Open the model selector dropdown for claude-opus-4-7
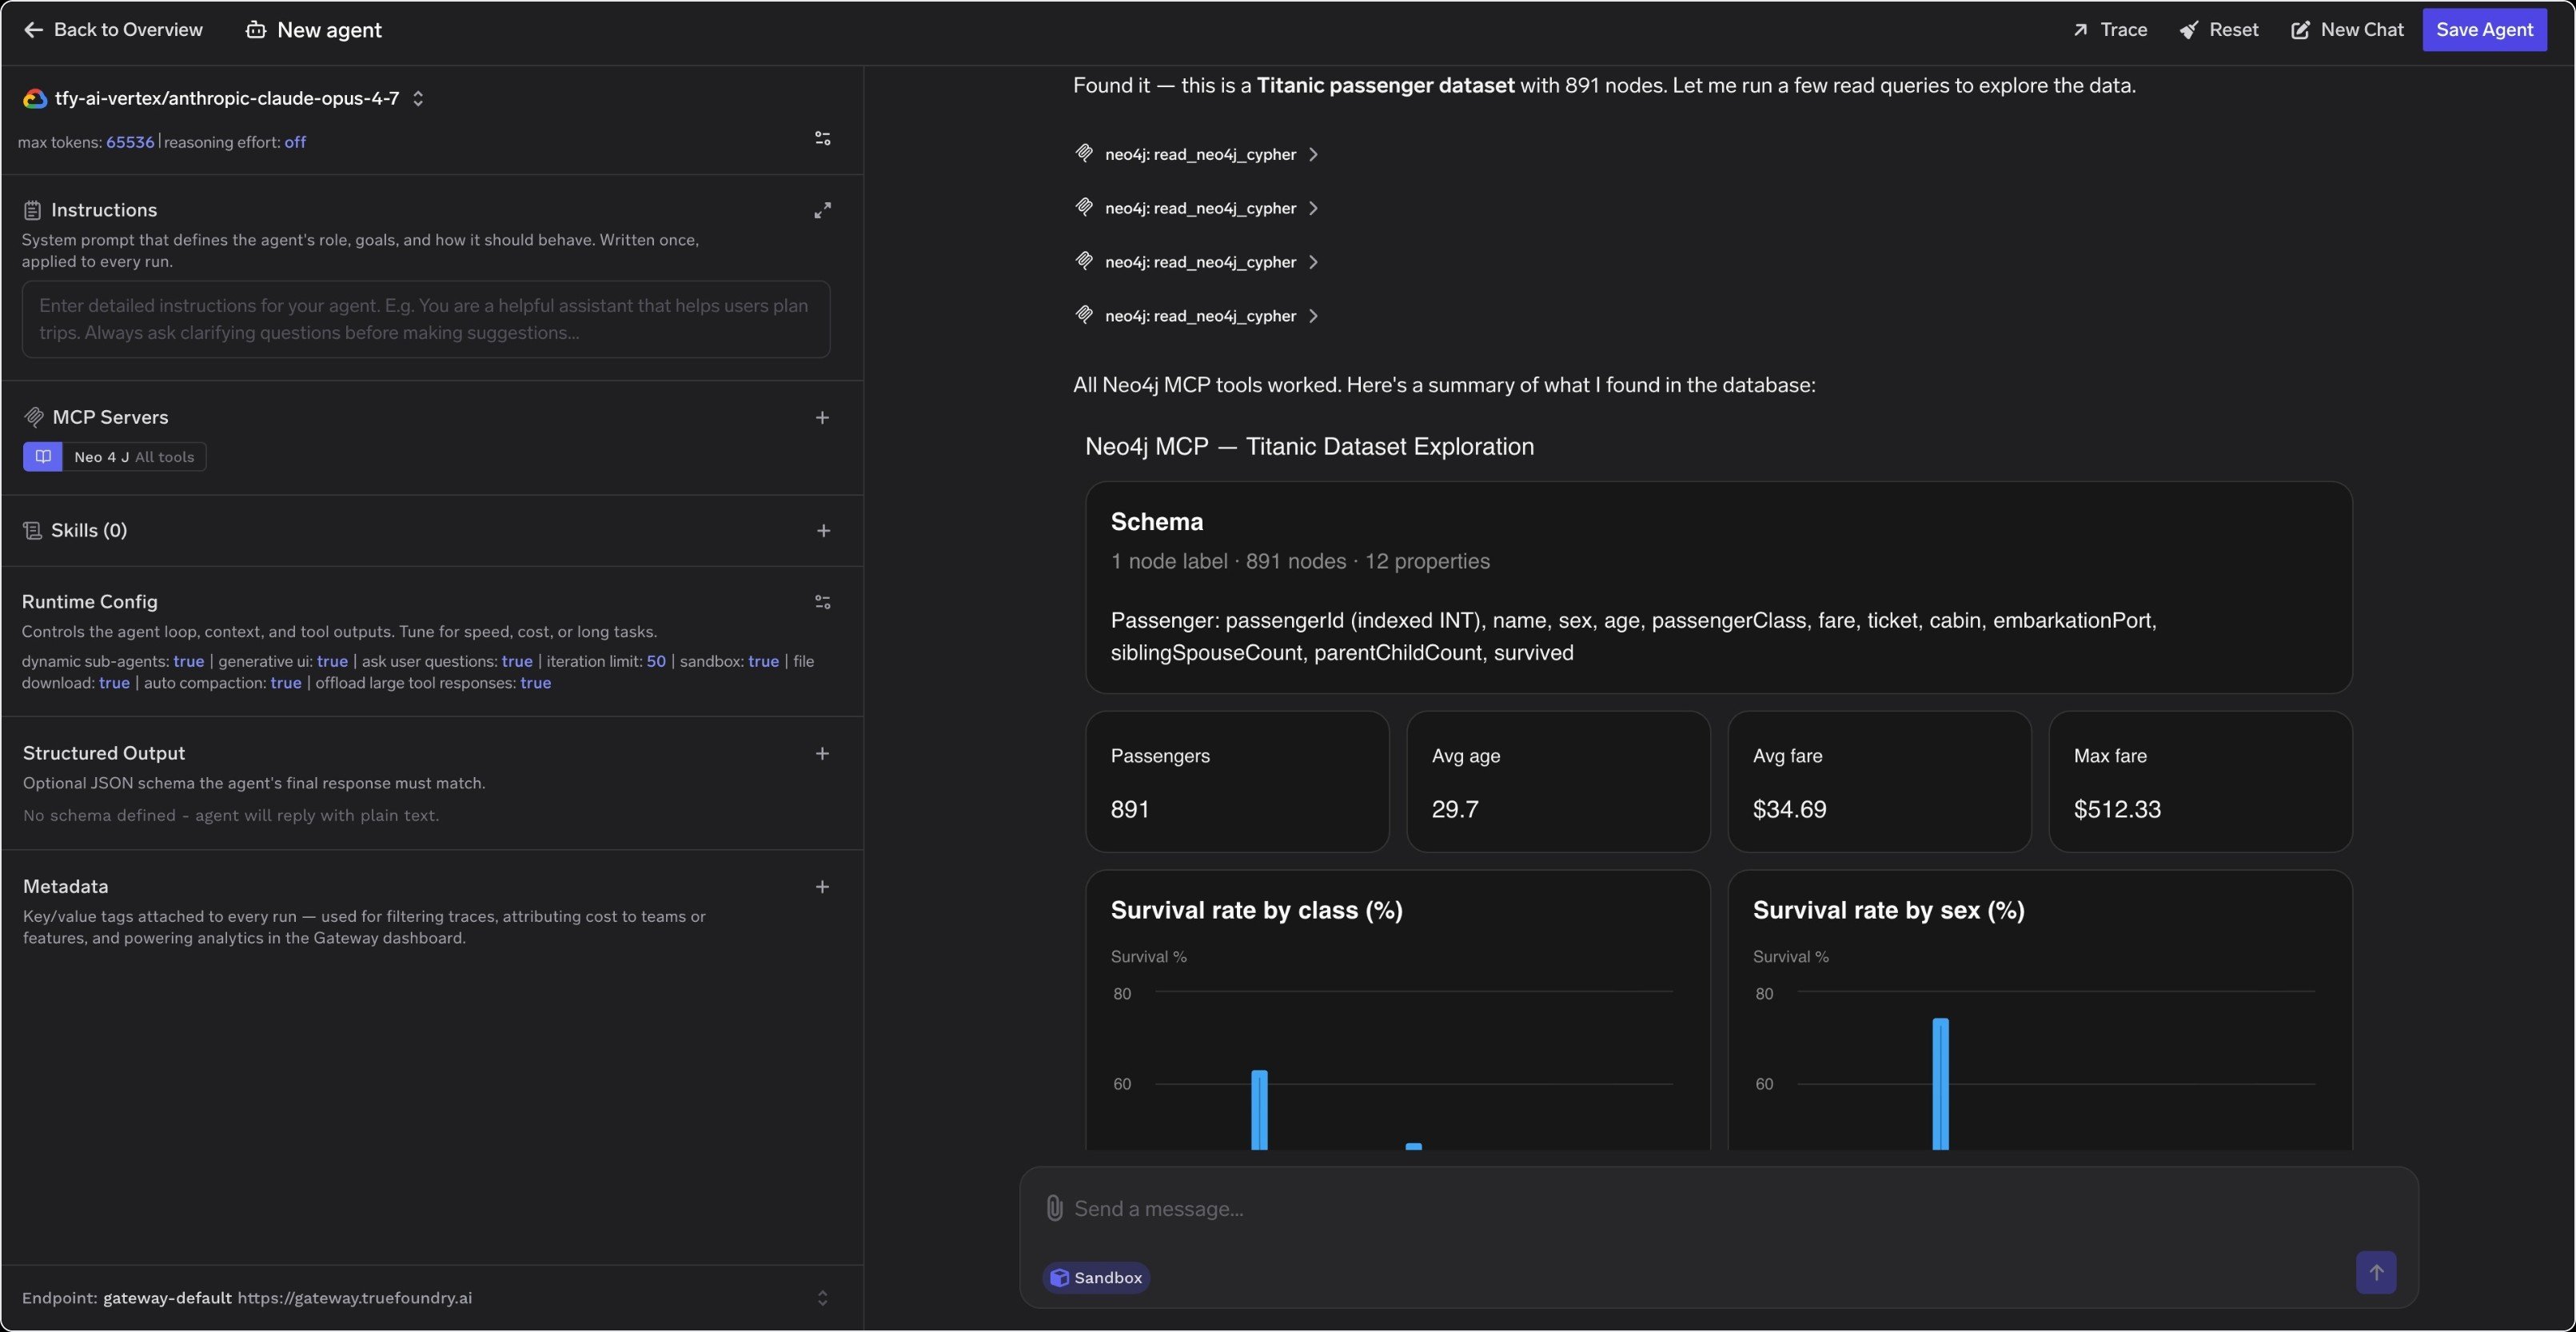This screenshot has height=1332, width=2576. [418, 98]
